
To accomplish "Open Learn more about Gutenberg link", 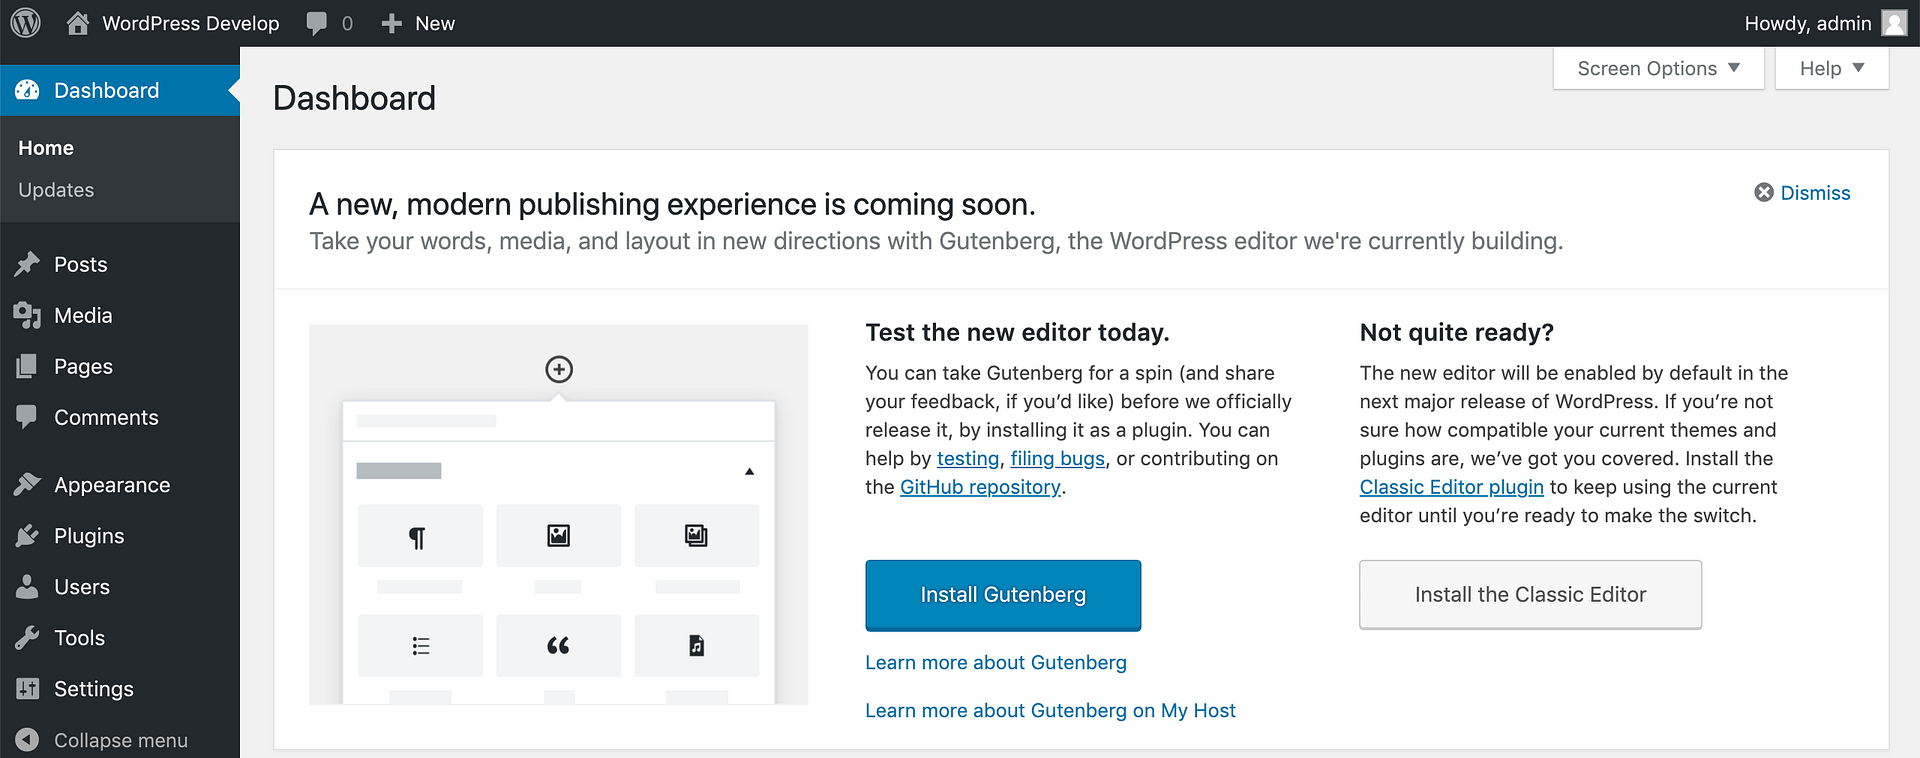I will (996, 662).
